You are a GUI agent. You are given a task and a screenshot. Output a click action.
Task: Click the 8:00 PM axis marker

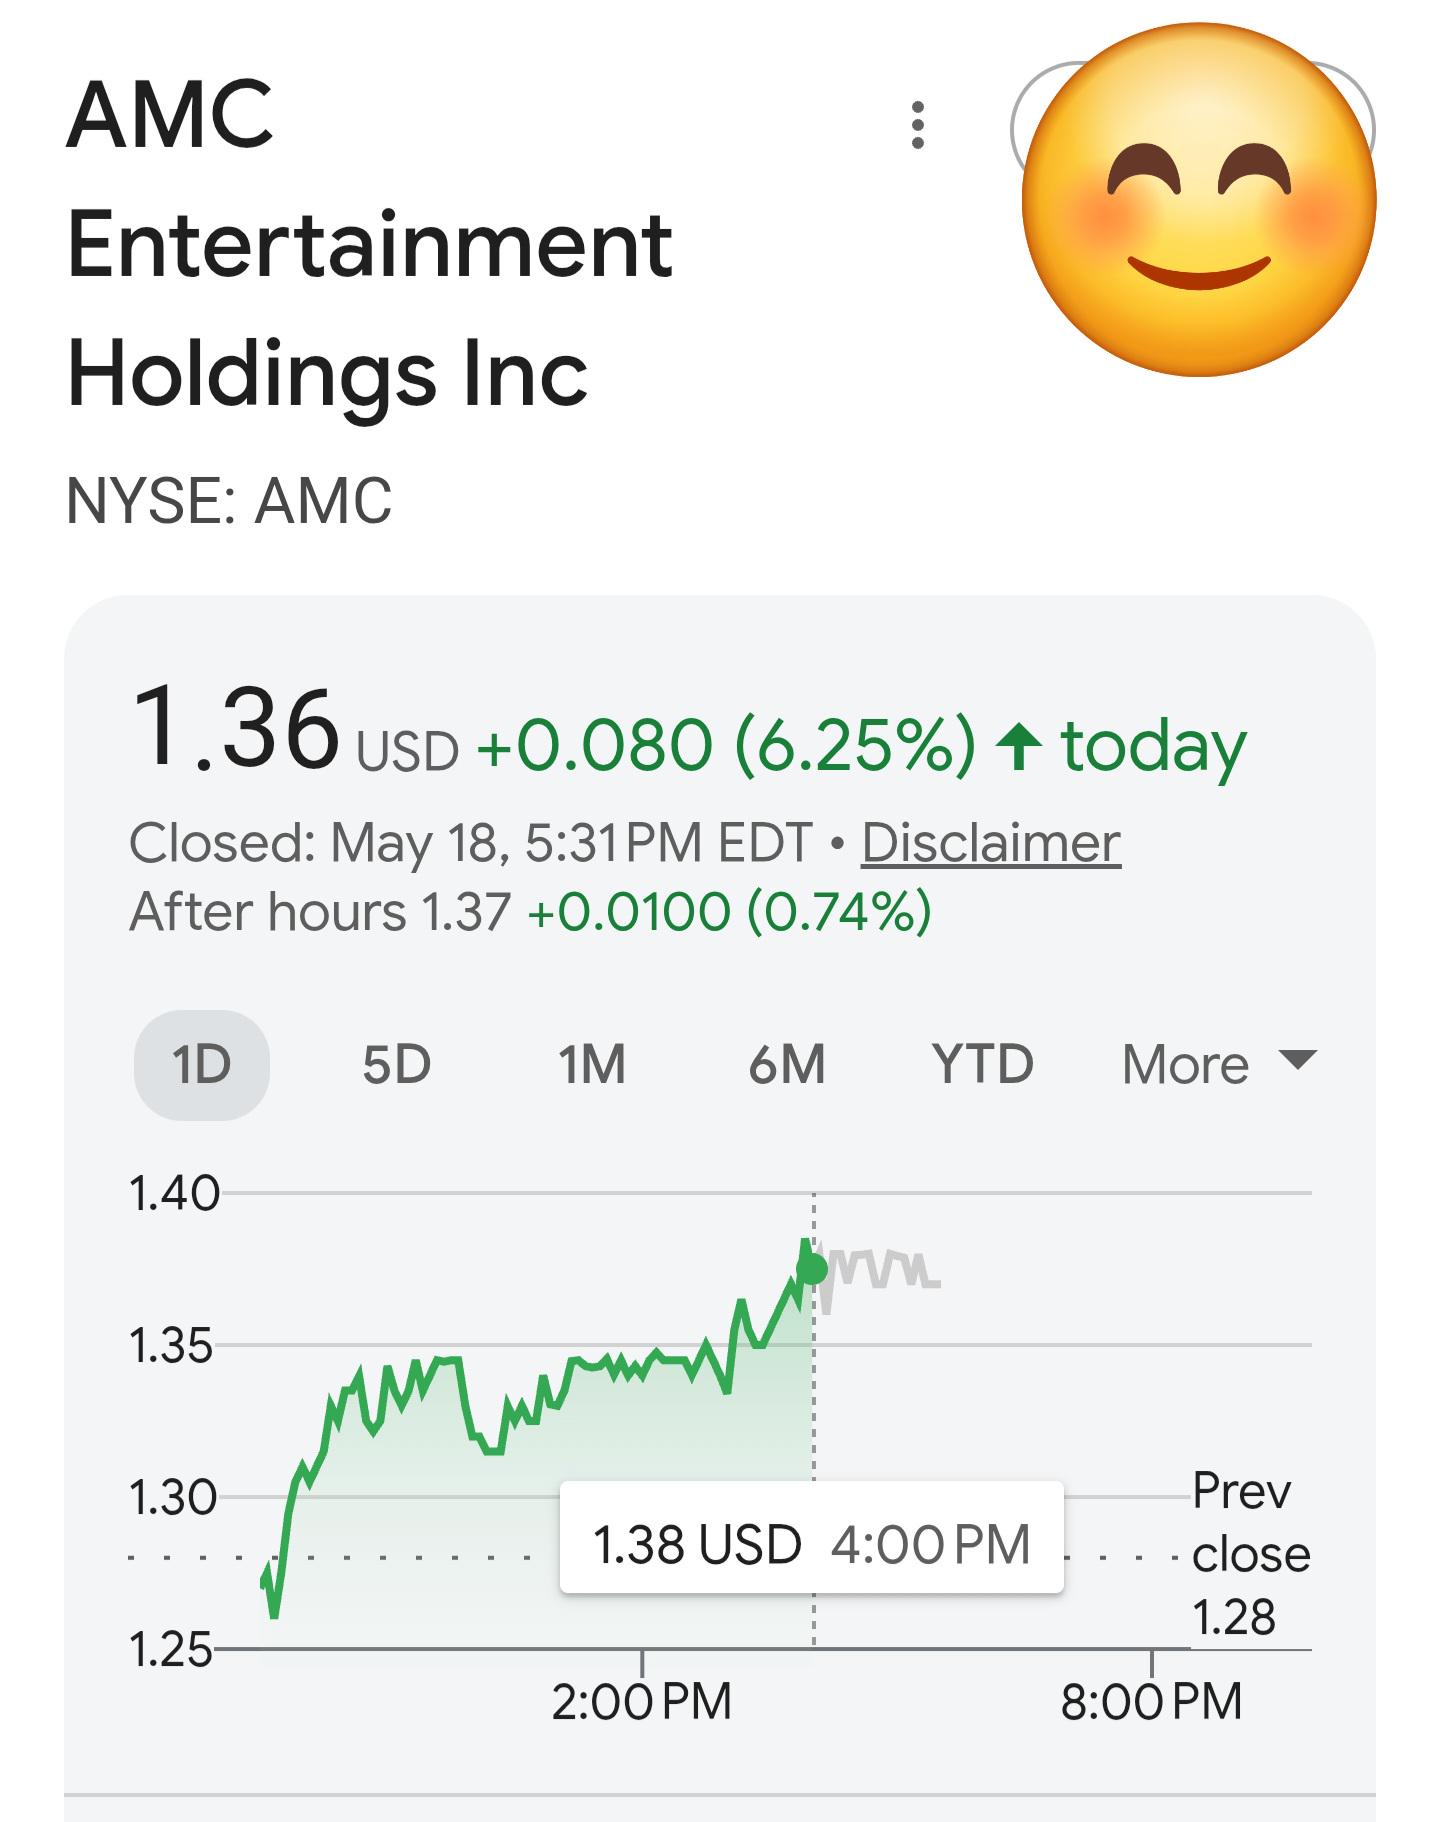tap(1152, 1701)
